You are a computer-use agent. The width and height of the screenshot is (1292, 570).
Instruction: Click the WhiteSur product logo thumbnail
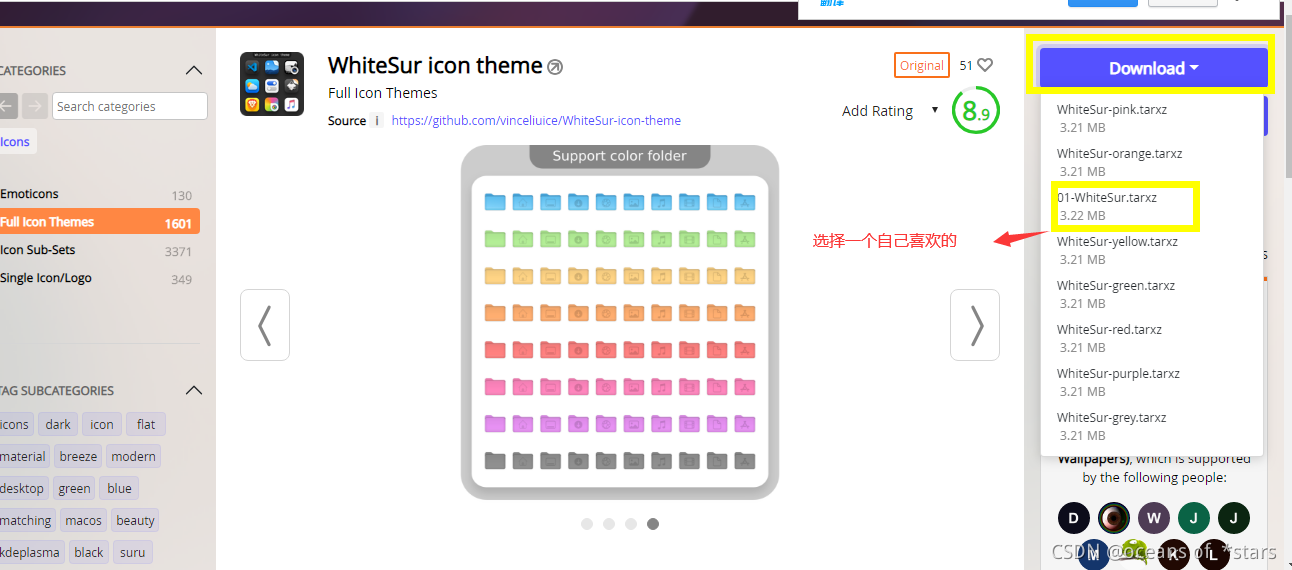pyautogui.click(x=272, y=84)
